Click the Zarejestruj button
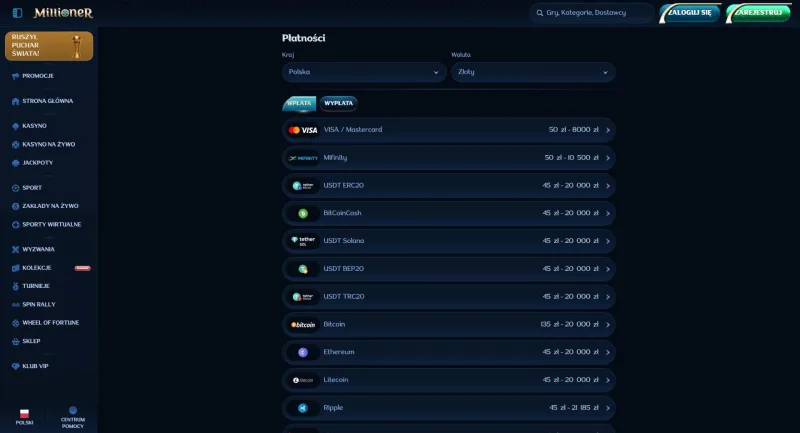 click(758, 13)
